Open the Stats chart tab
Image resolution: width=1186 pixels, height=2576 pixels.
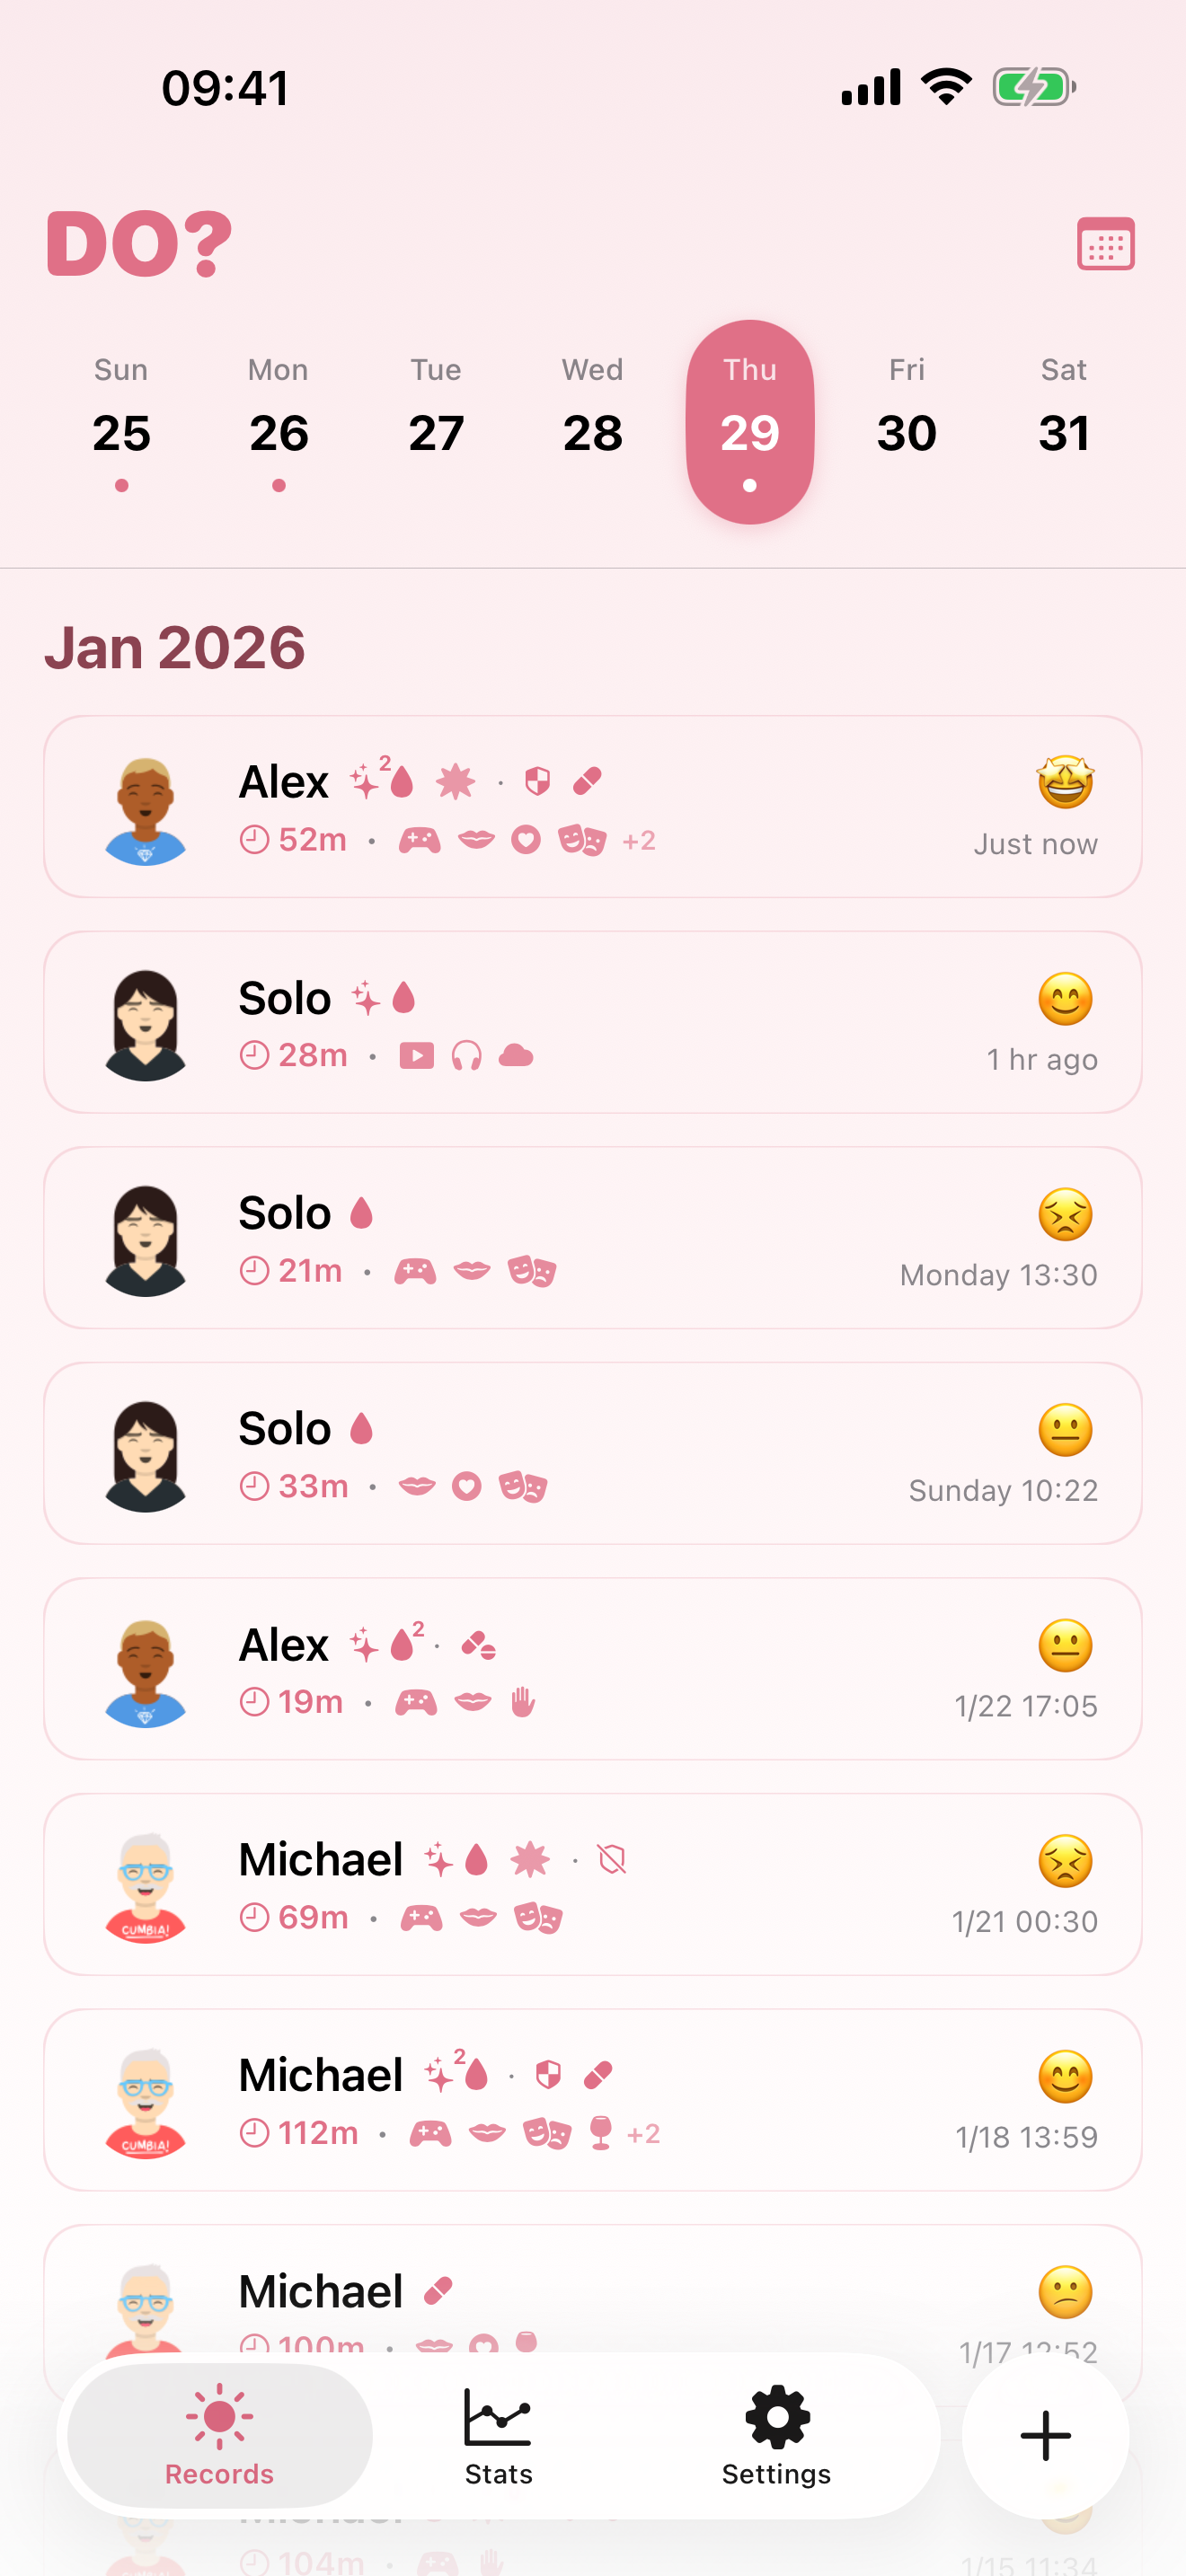click(x=498, y=2437)
